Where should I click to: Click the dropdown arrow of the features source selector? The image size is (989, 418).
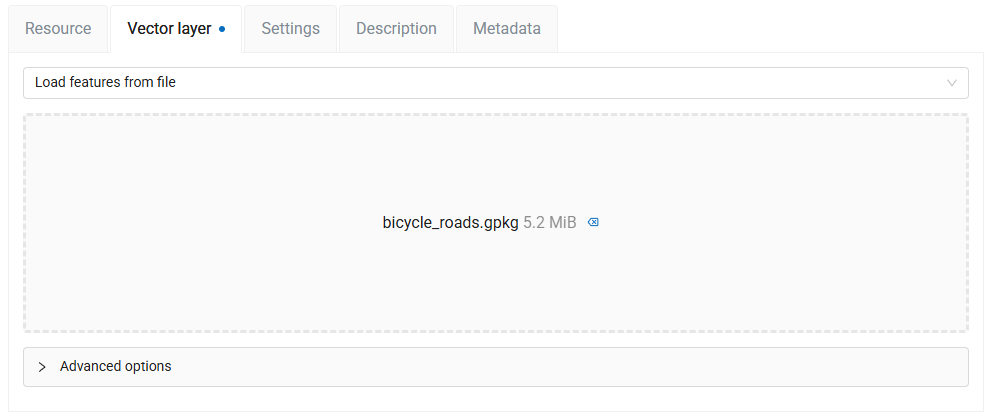[x=951, y=83]
